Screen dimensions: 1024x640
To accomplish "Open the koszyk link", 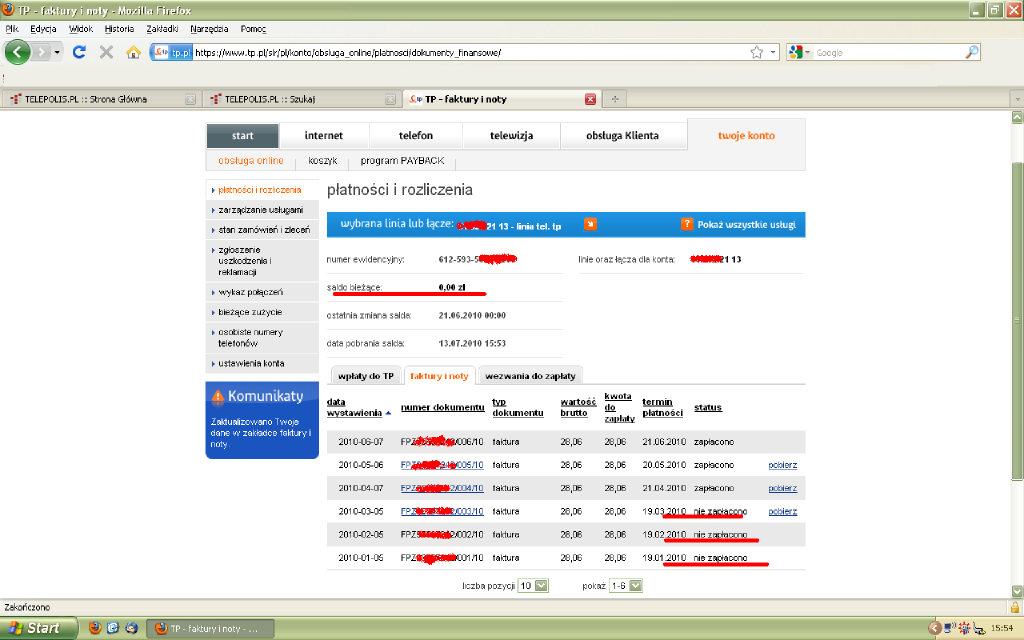I will tap(323, 161).
